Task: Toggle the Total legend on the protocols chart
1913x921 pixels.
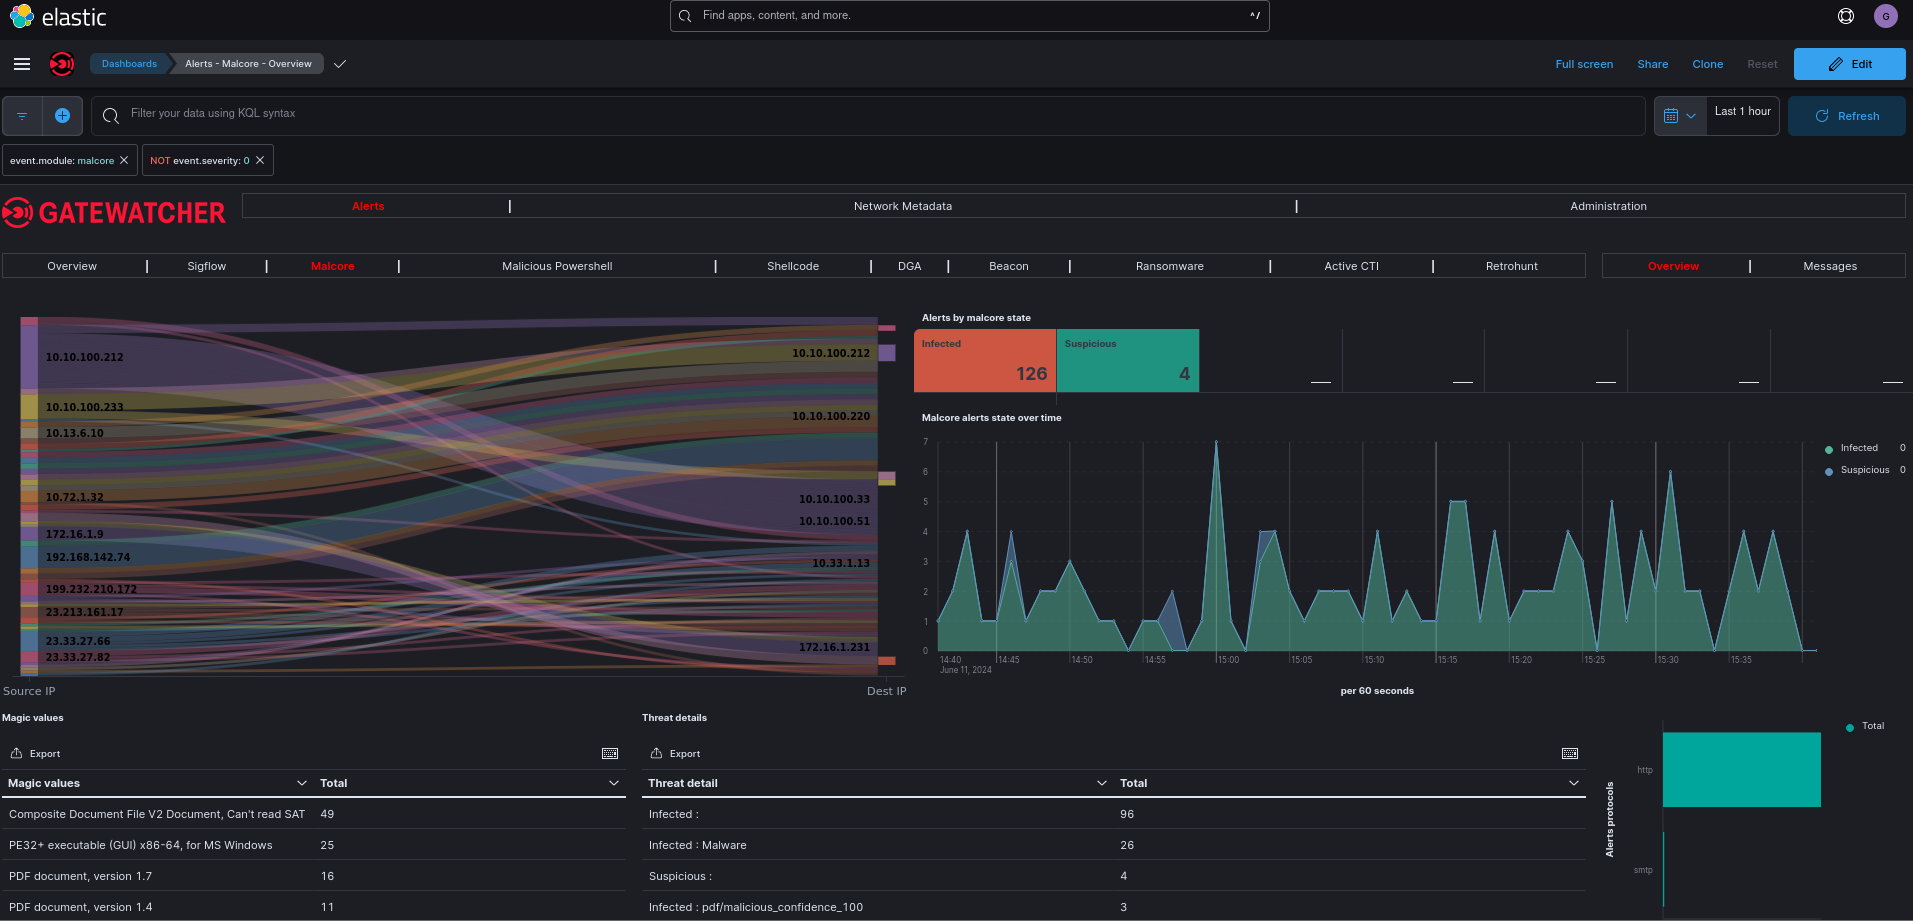Action: (x=1868, y=726)
